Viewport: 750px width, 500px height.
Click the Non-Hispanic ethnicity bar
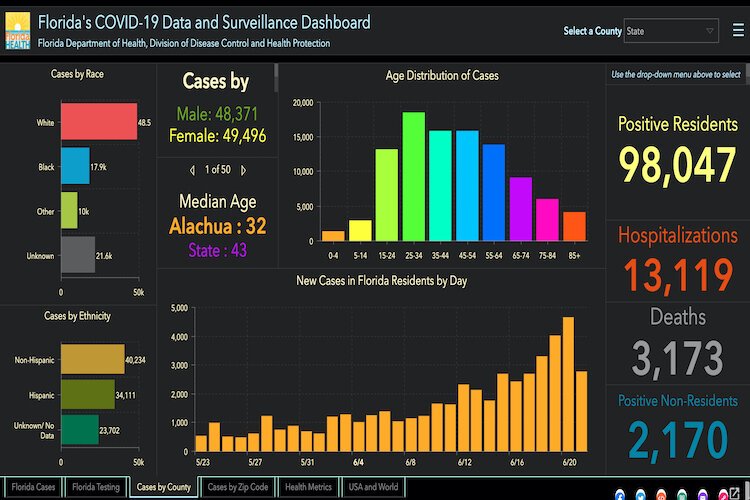93,359
